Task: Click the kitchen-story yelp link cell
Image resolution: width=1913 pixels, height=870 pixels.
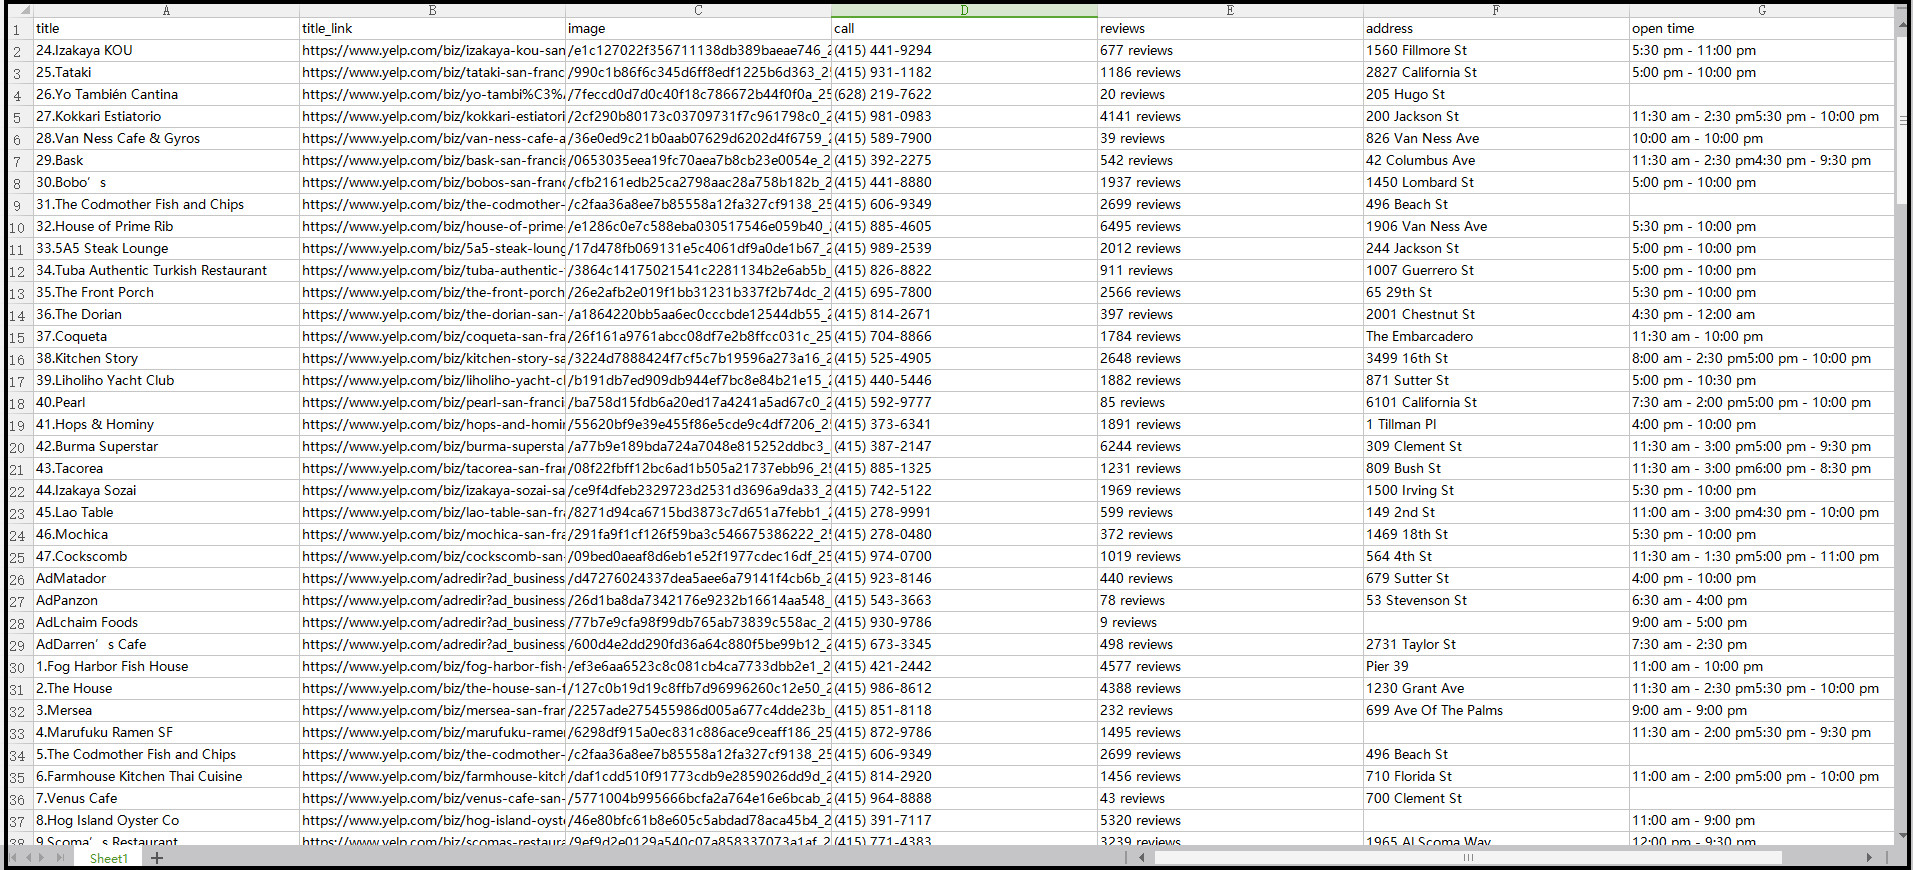Action: click(x=432, y=359)
